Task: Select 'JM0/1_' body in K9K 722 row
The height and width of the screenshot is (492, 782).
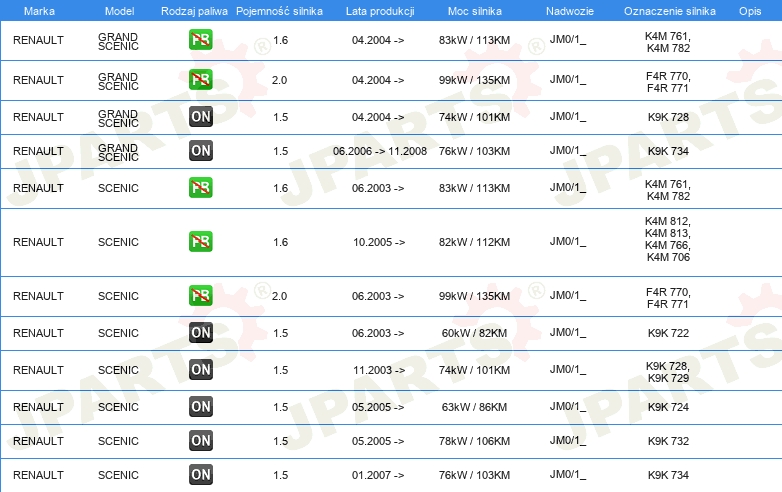Action: tap(568, 332)
